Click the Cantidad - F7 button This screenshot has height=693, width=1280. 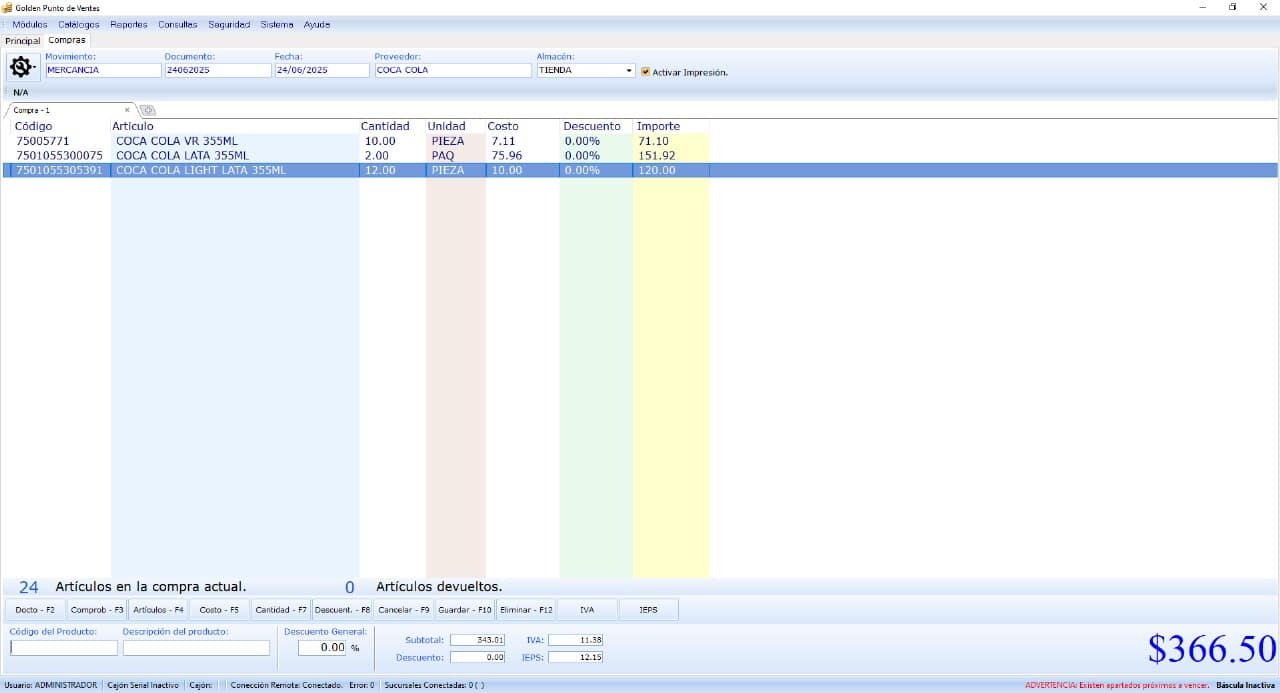tap(281, 609)
